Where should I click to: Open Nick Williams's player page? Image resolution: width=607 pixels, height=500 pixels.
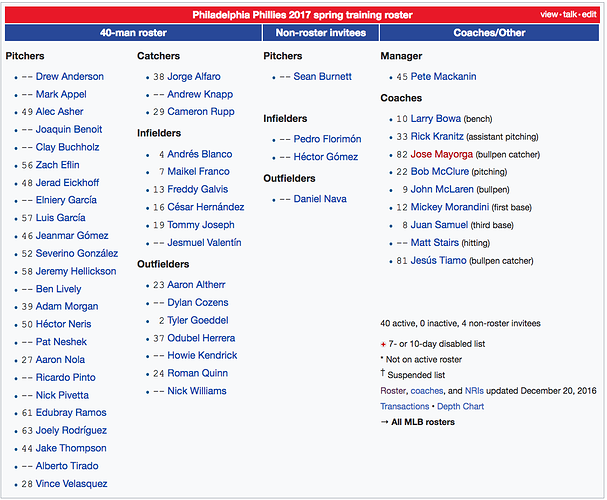[x=197, y=391]
